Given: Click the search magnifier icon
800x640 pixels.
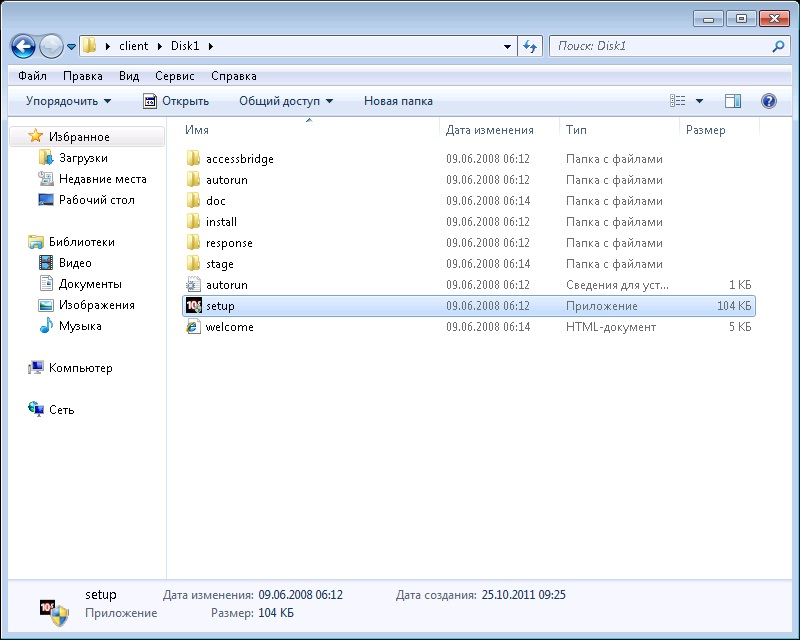Looking at the screenshot, I should (778, 46).
